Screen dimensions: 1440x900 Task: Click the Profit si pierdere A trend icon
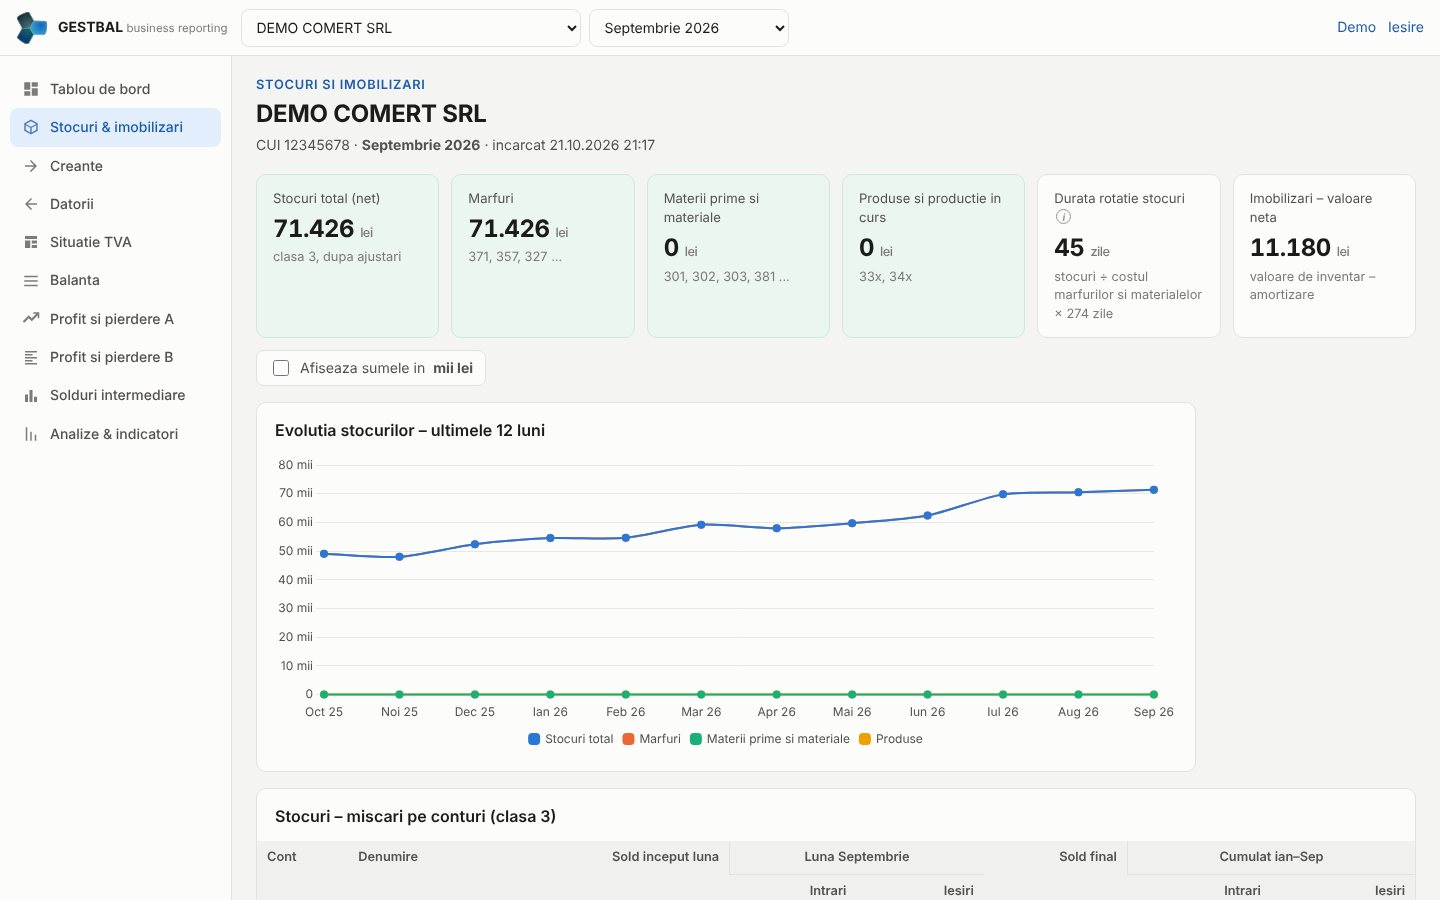(x=31, y=319)
